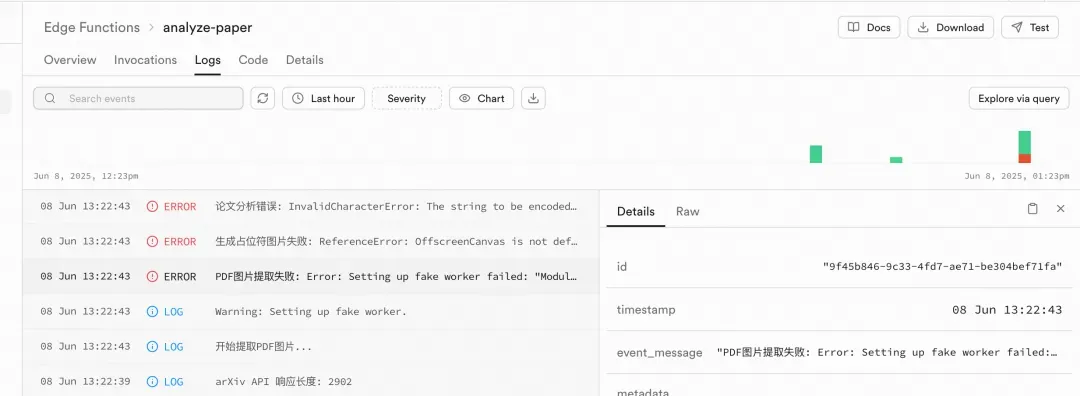Click the Edge Functions breadcrumb link
The image size is (1080, 396).
tap(92, 28)
